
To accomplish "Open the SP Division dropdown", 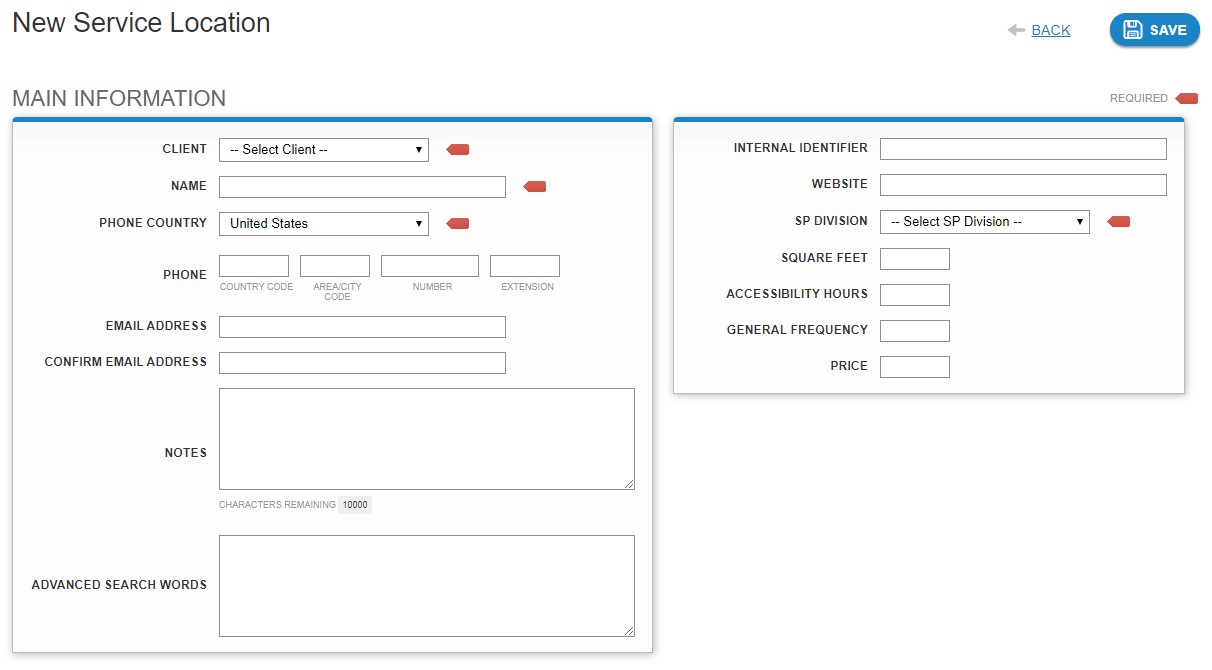I will 984,221.
